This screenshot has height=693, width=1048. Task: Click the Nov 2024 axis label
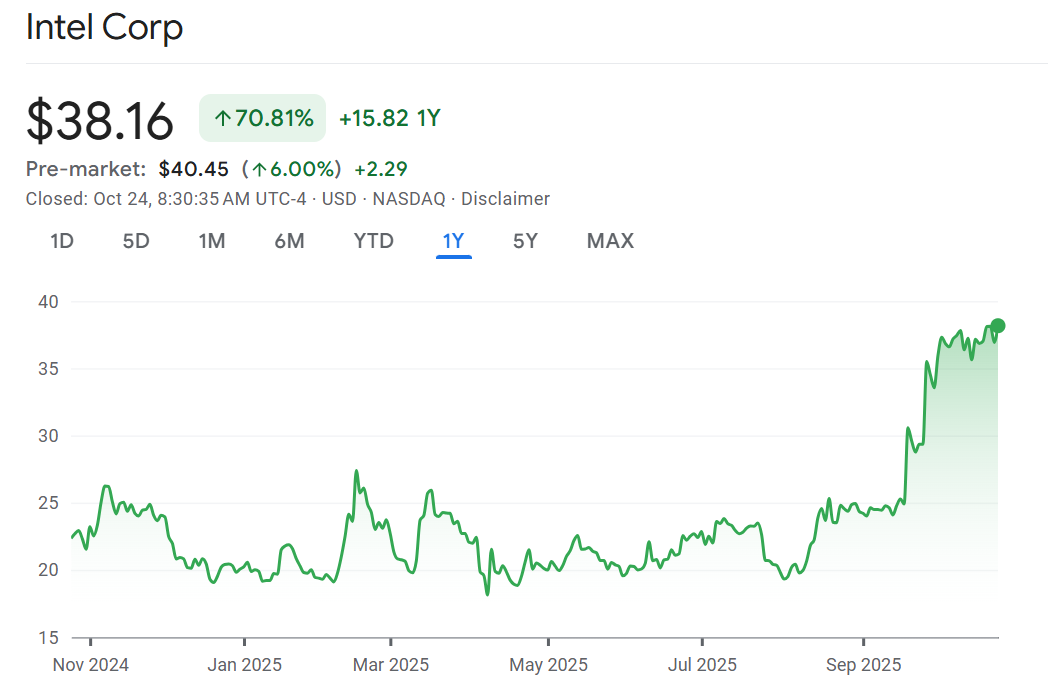point(90,664)
